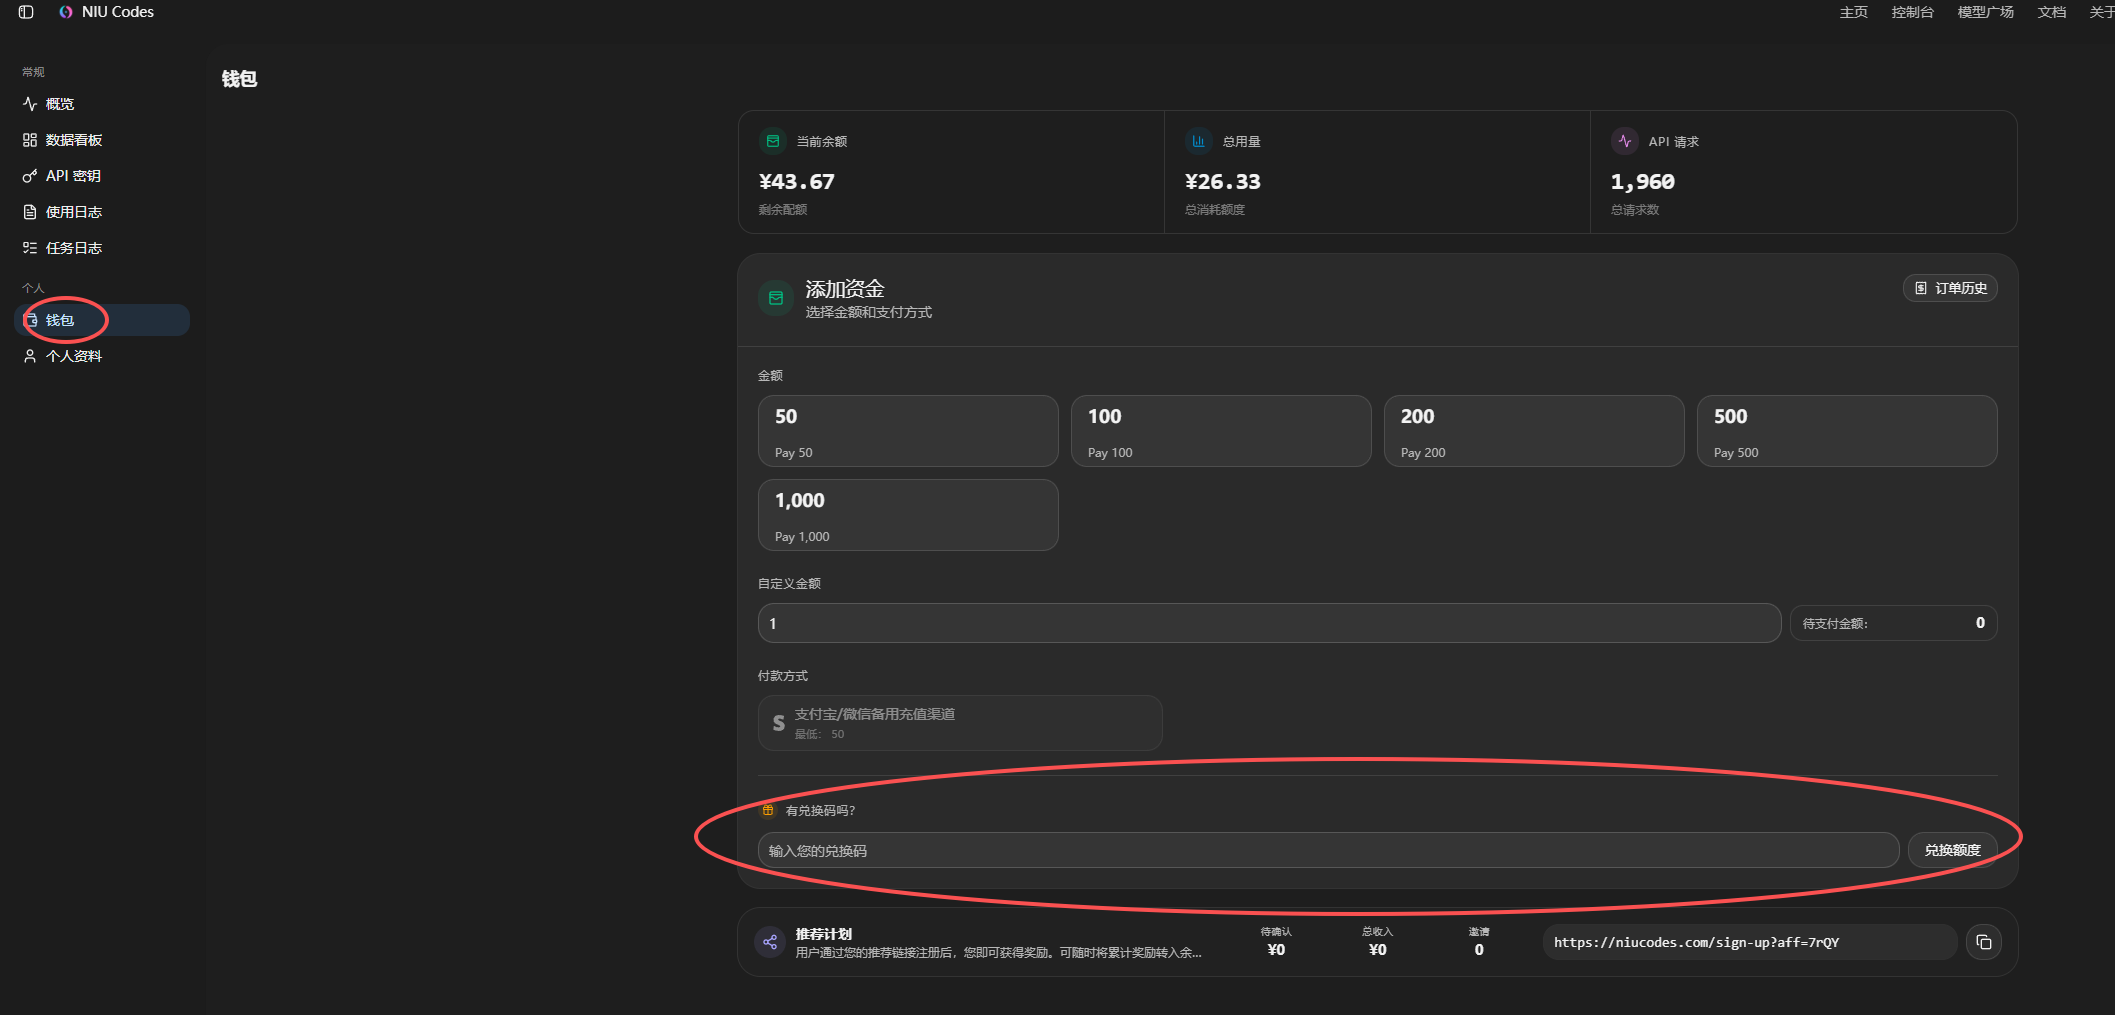Click the redemption code input field
Image resolution: width=2115 pixels, height=1015 pixels.
point(1328,850)
